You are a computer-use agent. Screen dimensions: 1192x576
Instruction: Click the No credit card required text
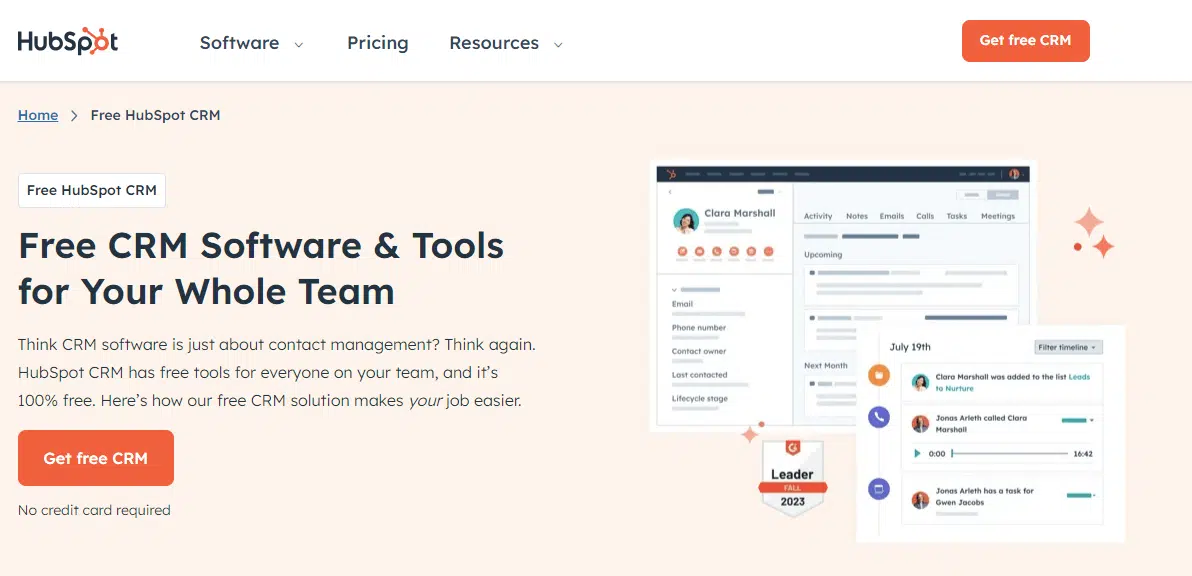click(x=94, y=511)
